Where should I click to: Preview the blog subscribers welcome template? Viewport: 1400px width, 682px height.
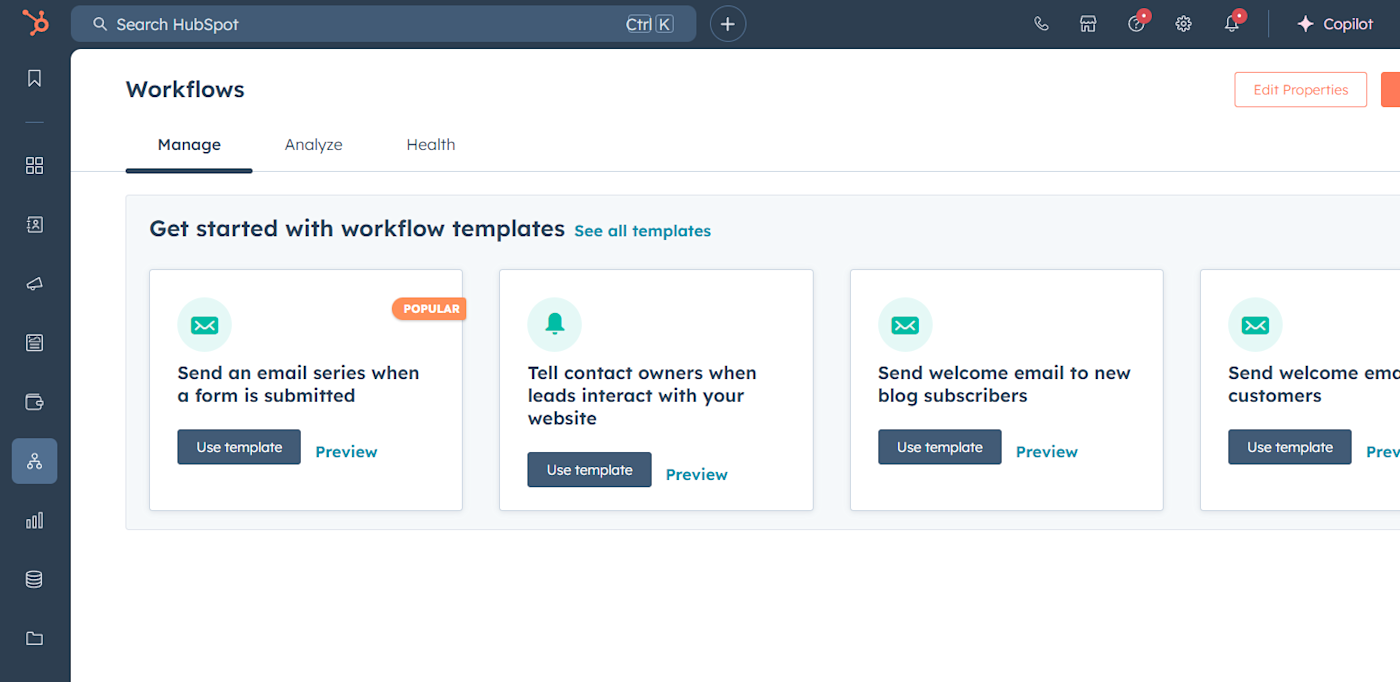point(1047,452)
